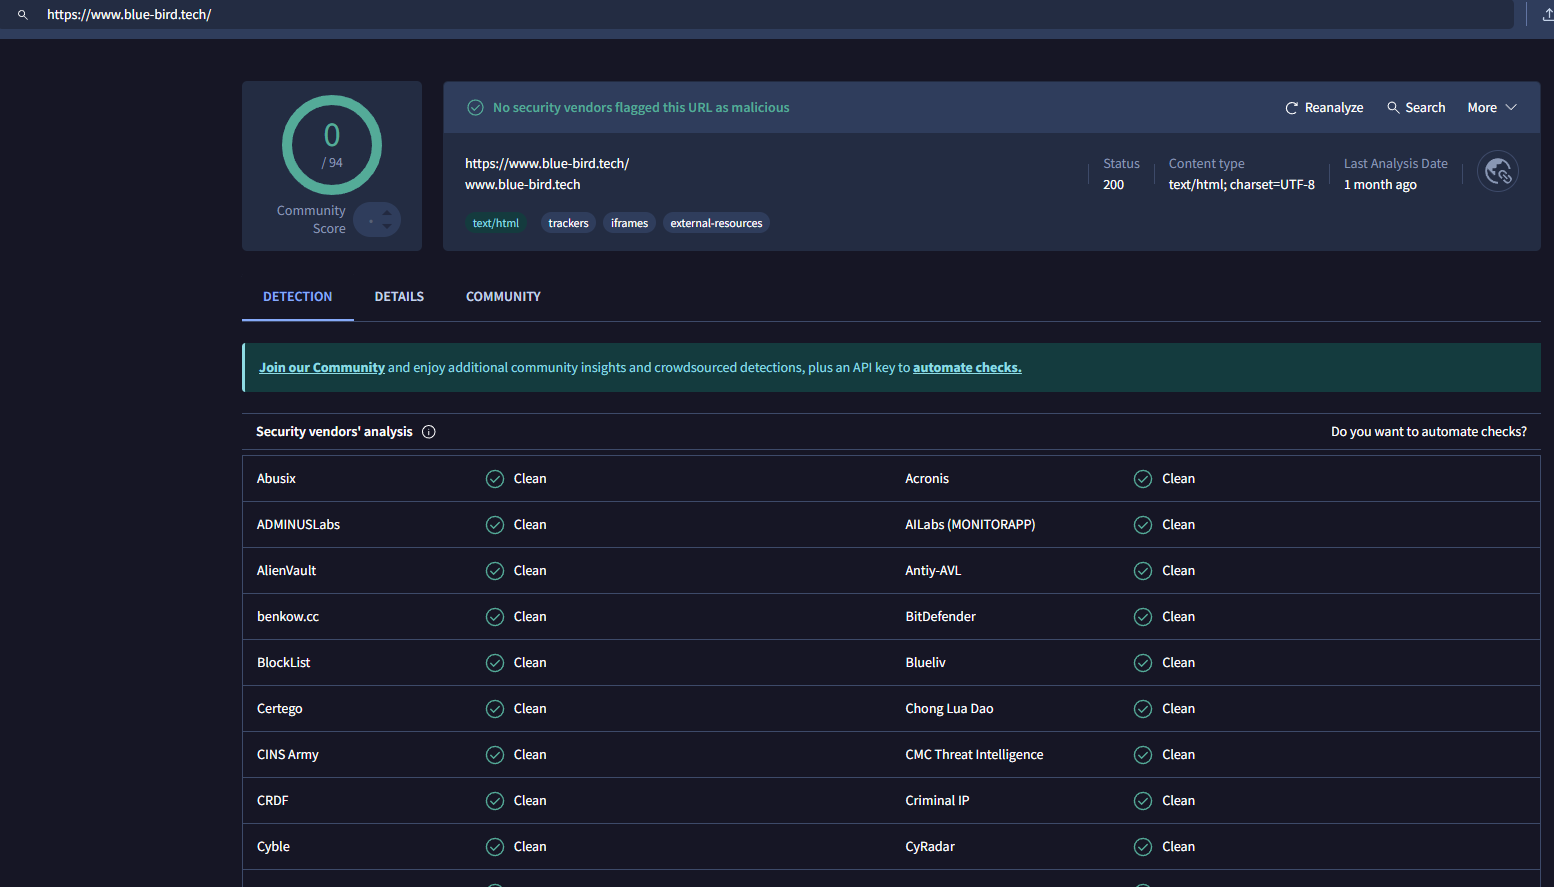
Task: Click the info icon beside Security vendors' analysis
Action: click(429, 432)
